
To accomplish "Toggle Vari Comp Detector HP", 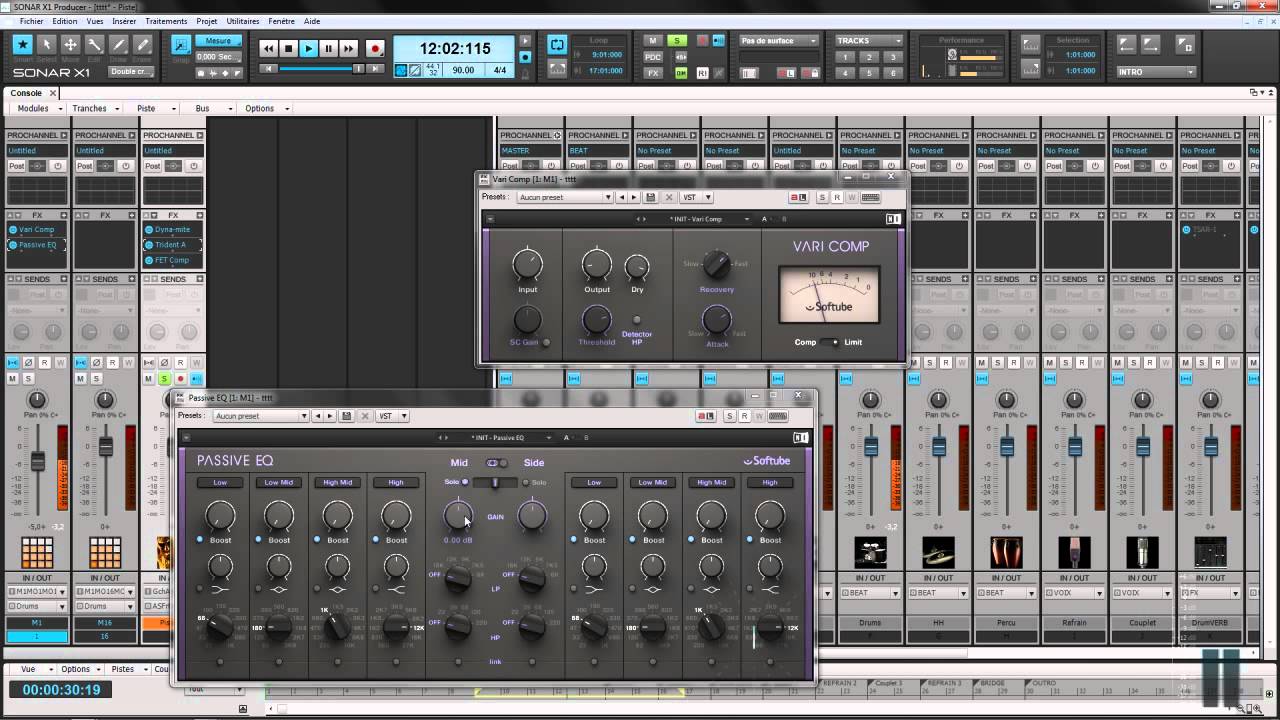I will pyautogui.click(x=637, y=320).
